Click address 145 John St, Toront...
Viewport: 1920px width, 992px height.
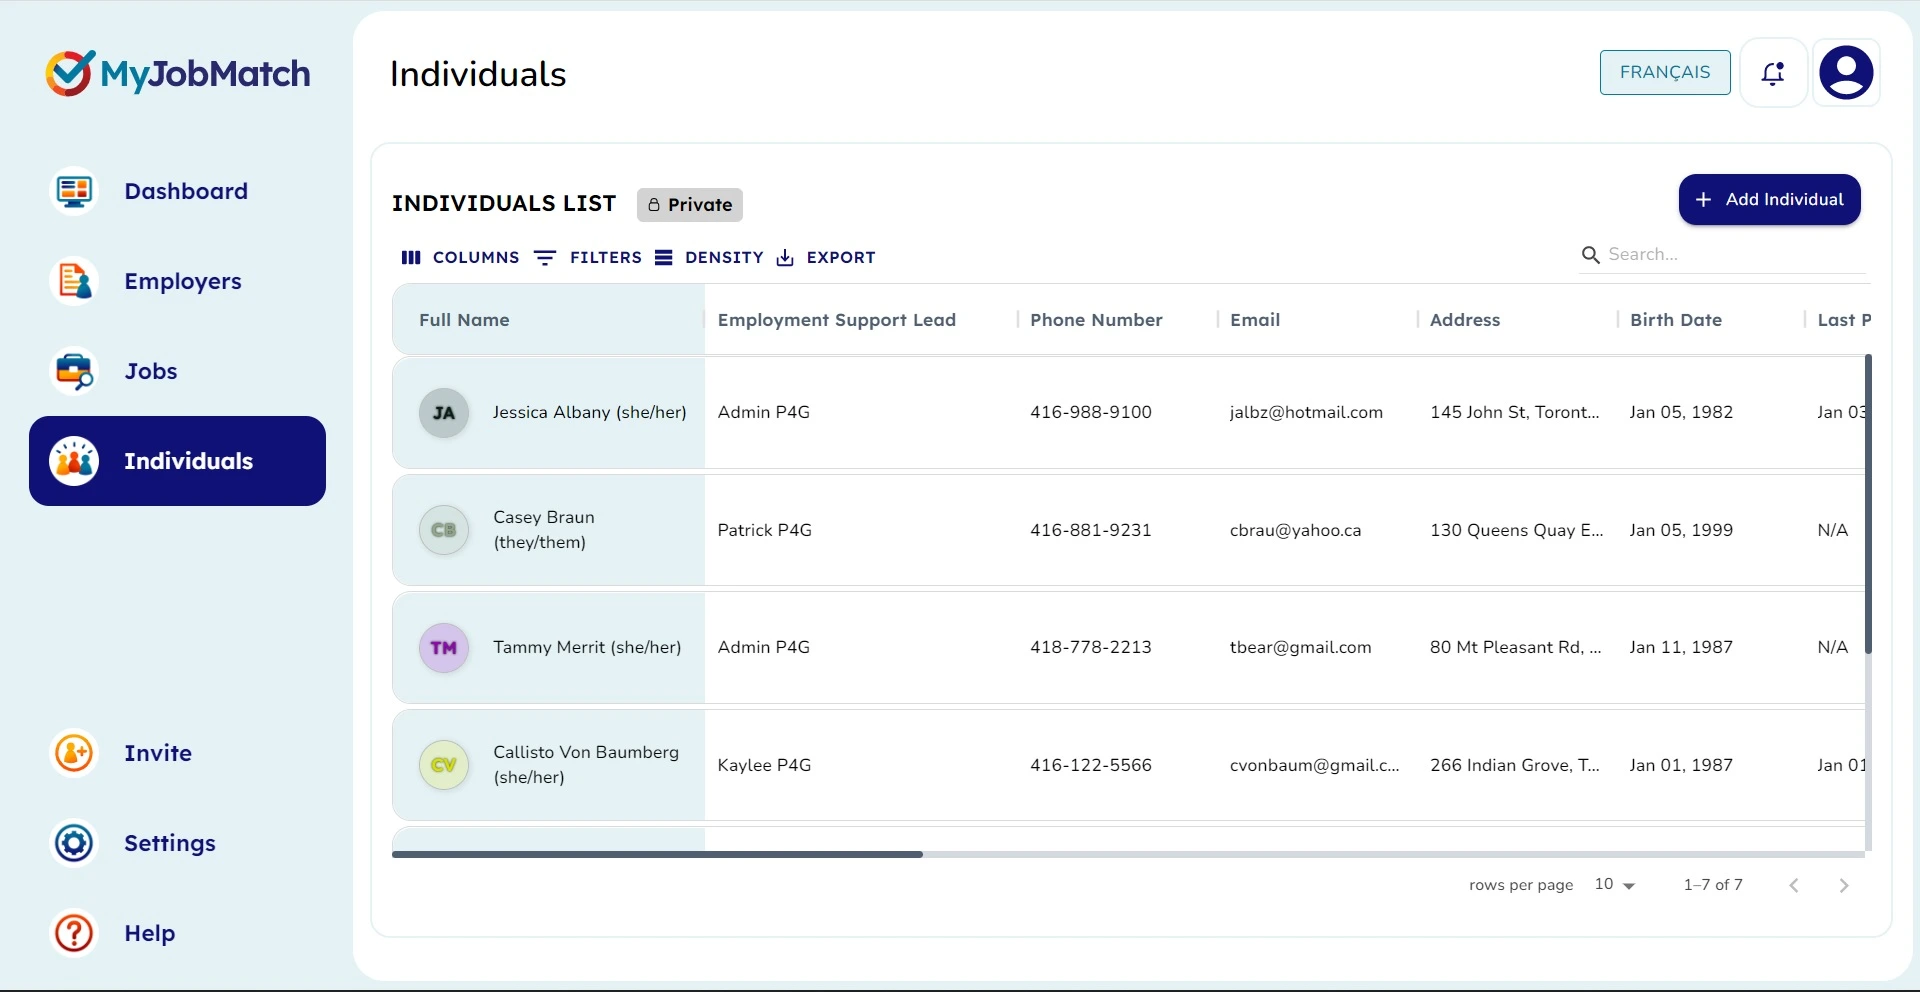pyautogui.click(x=1515, y=412)
